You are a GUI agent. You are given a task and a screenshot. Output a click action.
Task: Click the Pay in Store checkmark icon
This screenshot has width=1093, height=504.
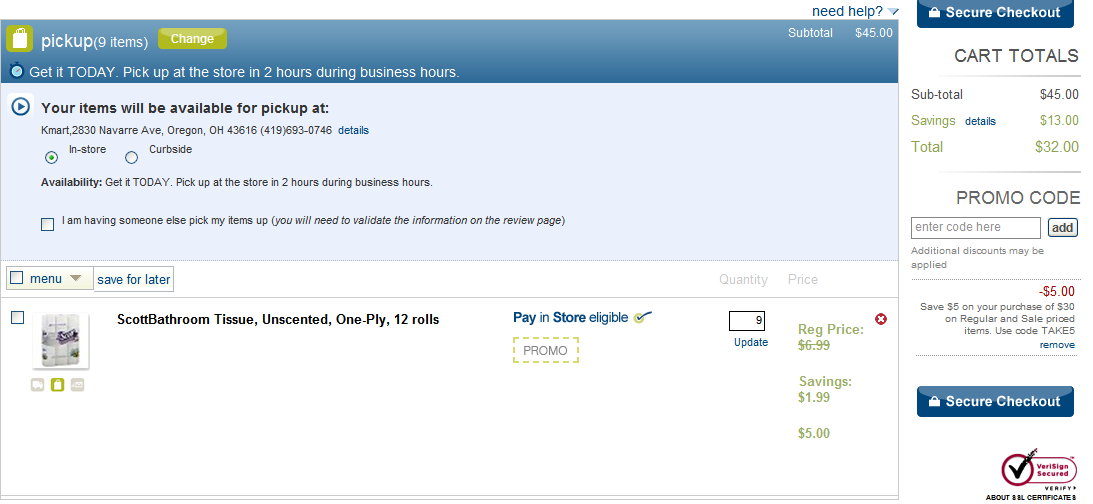coord(643,317)
